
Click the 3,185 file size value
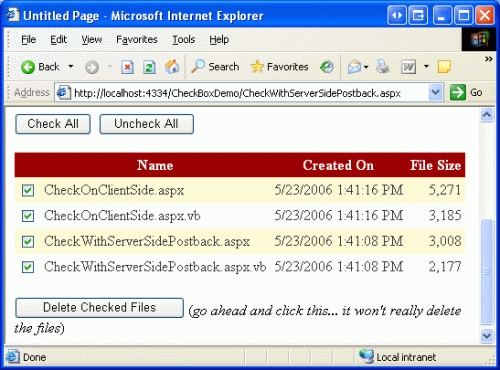[445, 216]
